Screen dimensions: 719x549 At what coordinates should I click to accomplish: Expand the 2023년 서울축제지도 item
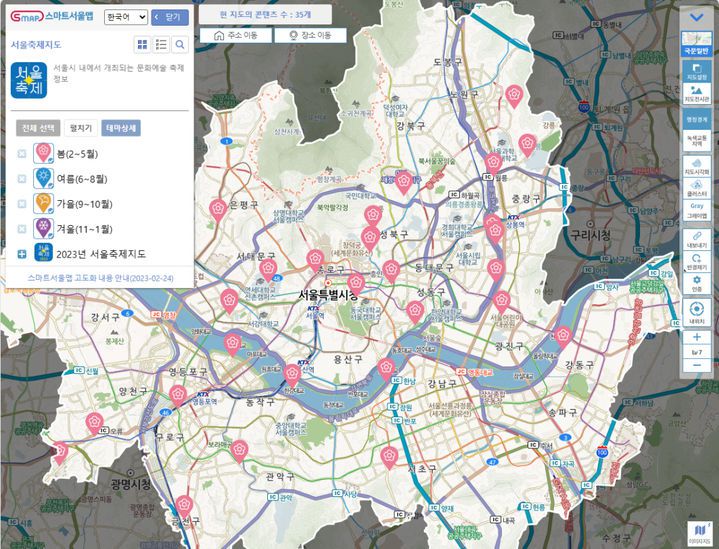(22, 254)
